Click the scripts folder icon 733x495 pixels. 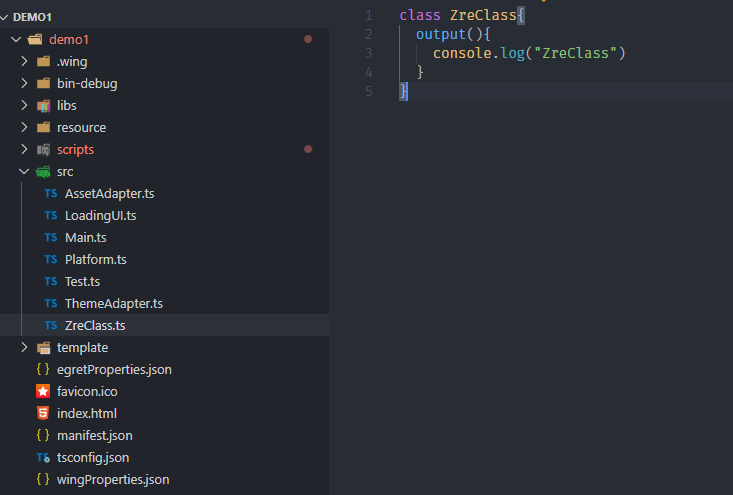43,150
